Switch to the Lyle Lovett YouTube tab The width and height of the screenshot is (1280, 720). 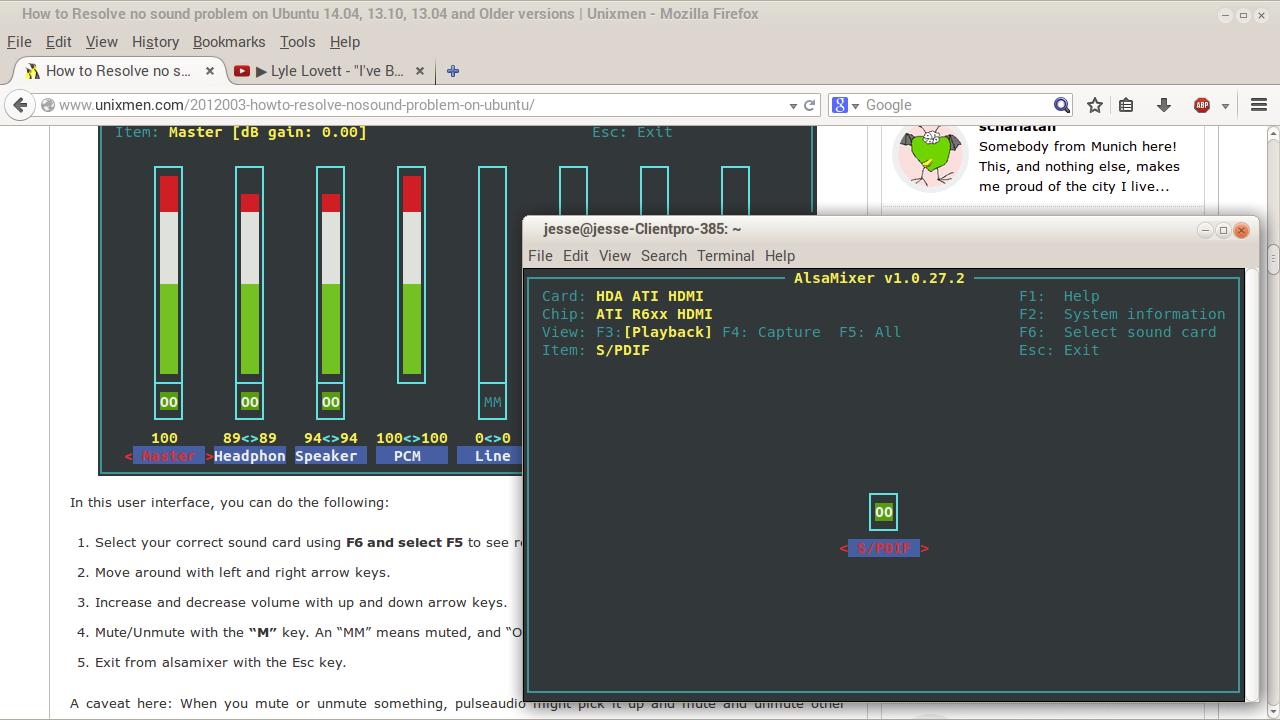(329, 71)
